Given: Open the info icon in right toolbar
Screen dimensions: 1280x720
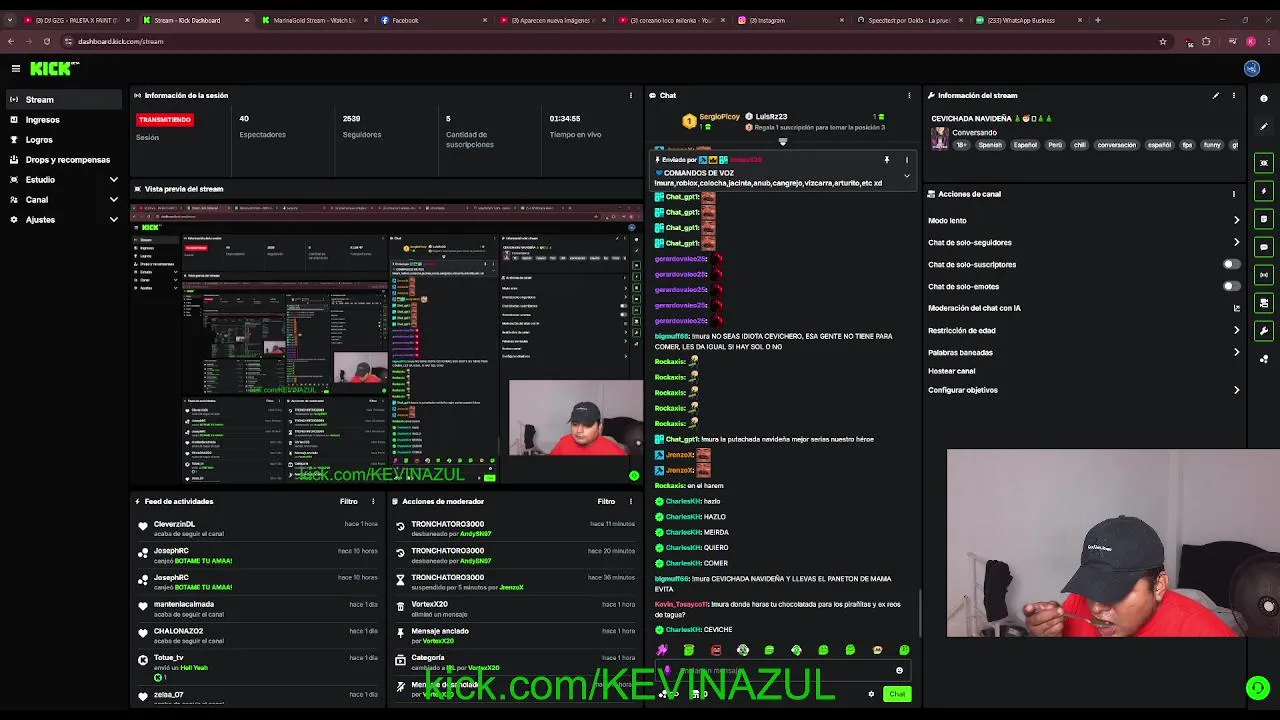Looking at the screenshot, I should click(1264, 98).
